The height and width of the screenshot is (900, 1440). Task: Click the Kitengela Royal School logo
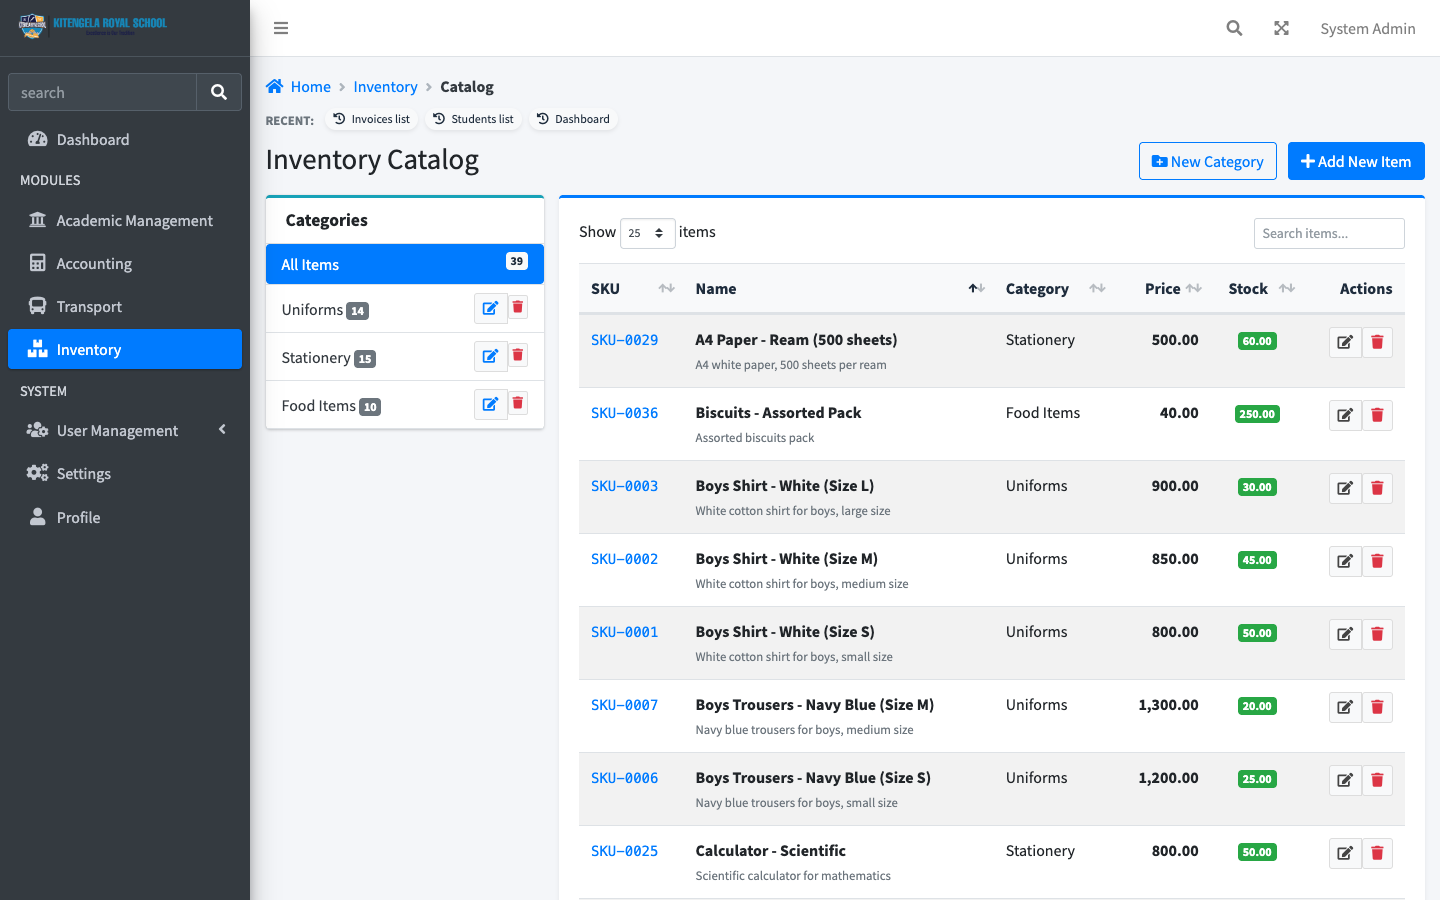[x=93, y=26]
